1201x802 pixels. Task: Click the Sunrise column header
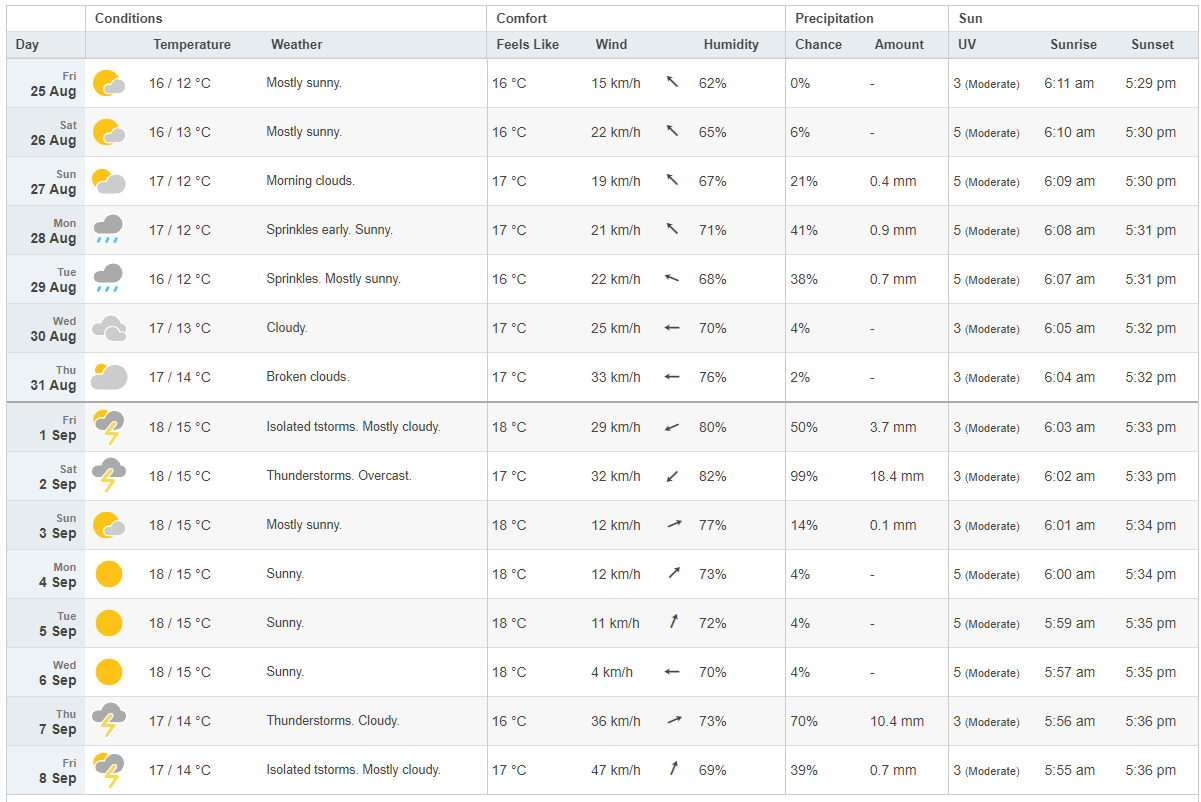1073,45
